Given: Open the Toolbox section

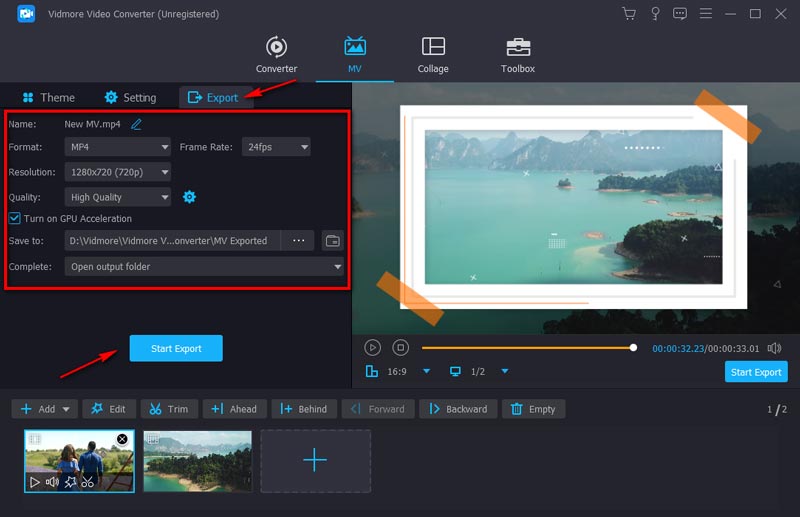Looking at the screenshot, I should coord(517,55).
